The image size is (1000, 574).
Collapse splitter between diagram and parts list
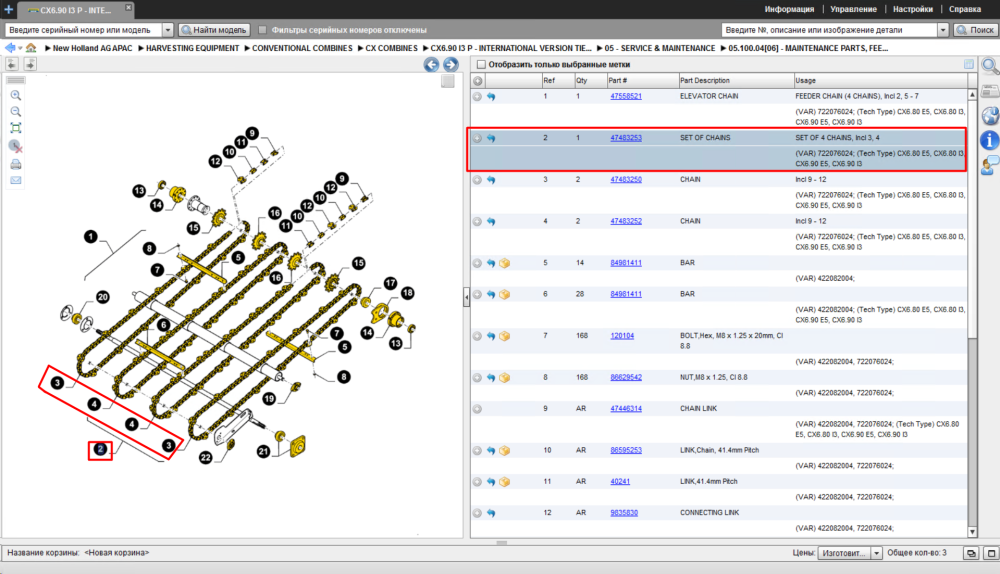point(466,297)
